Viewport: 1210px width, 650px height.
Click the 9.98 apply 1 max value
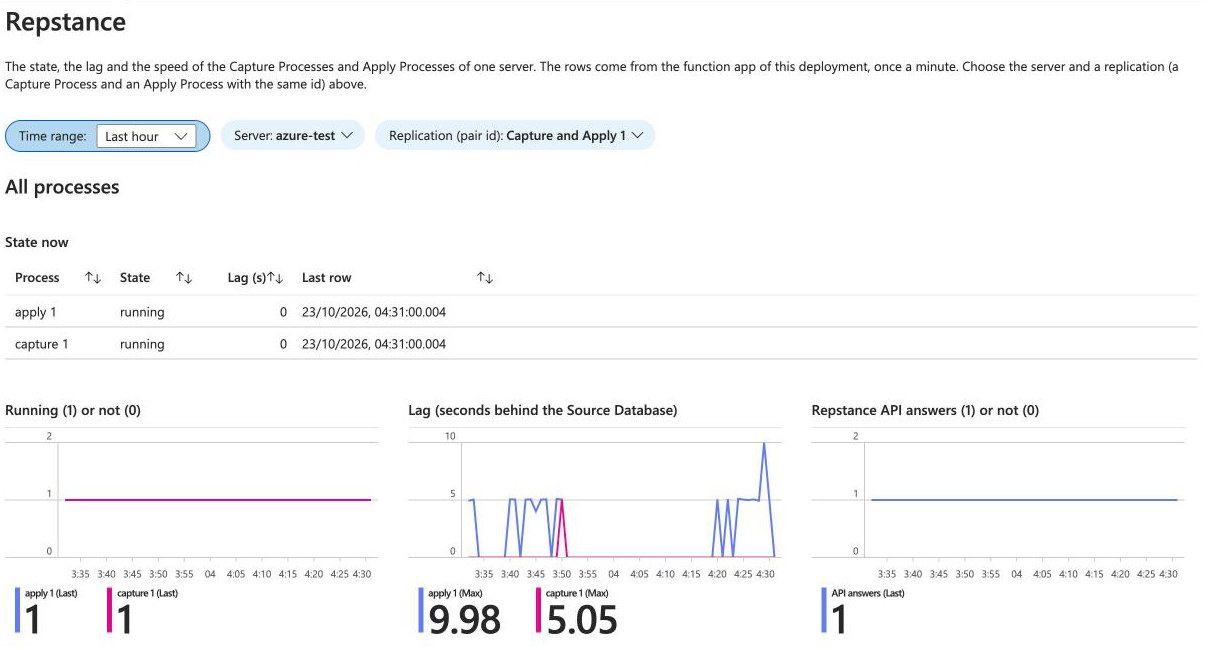pos(465,620)
